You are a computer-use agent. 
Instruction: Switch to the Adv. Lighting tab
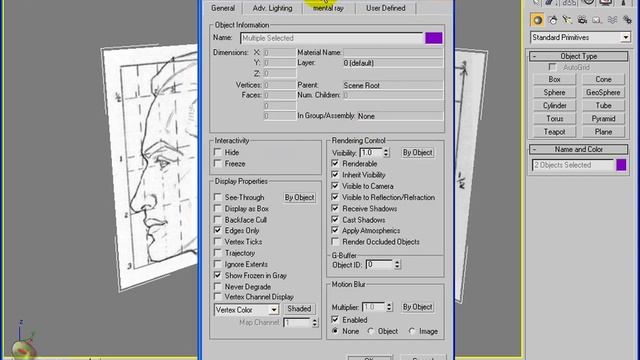click(272, 8)
